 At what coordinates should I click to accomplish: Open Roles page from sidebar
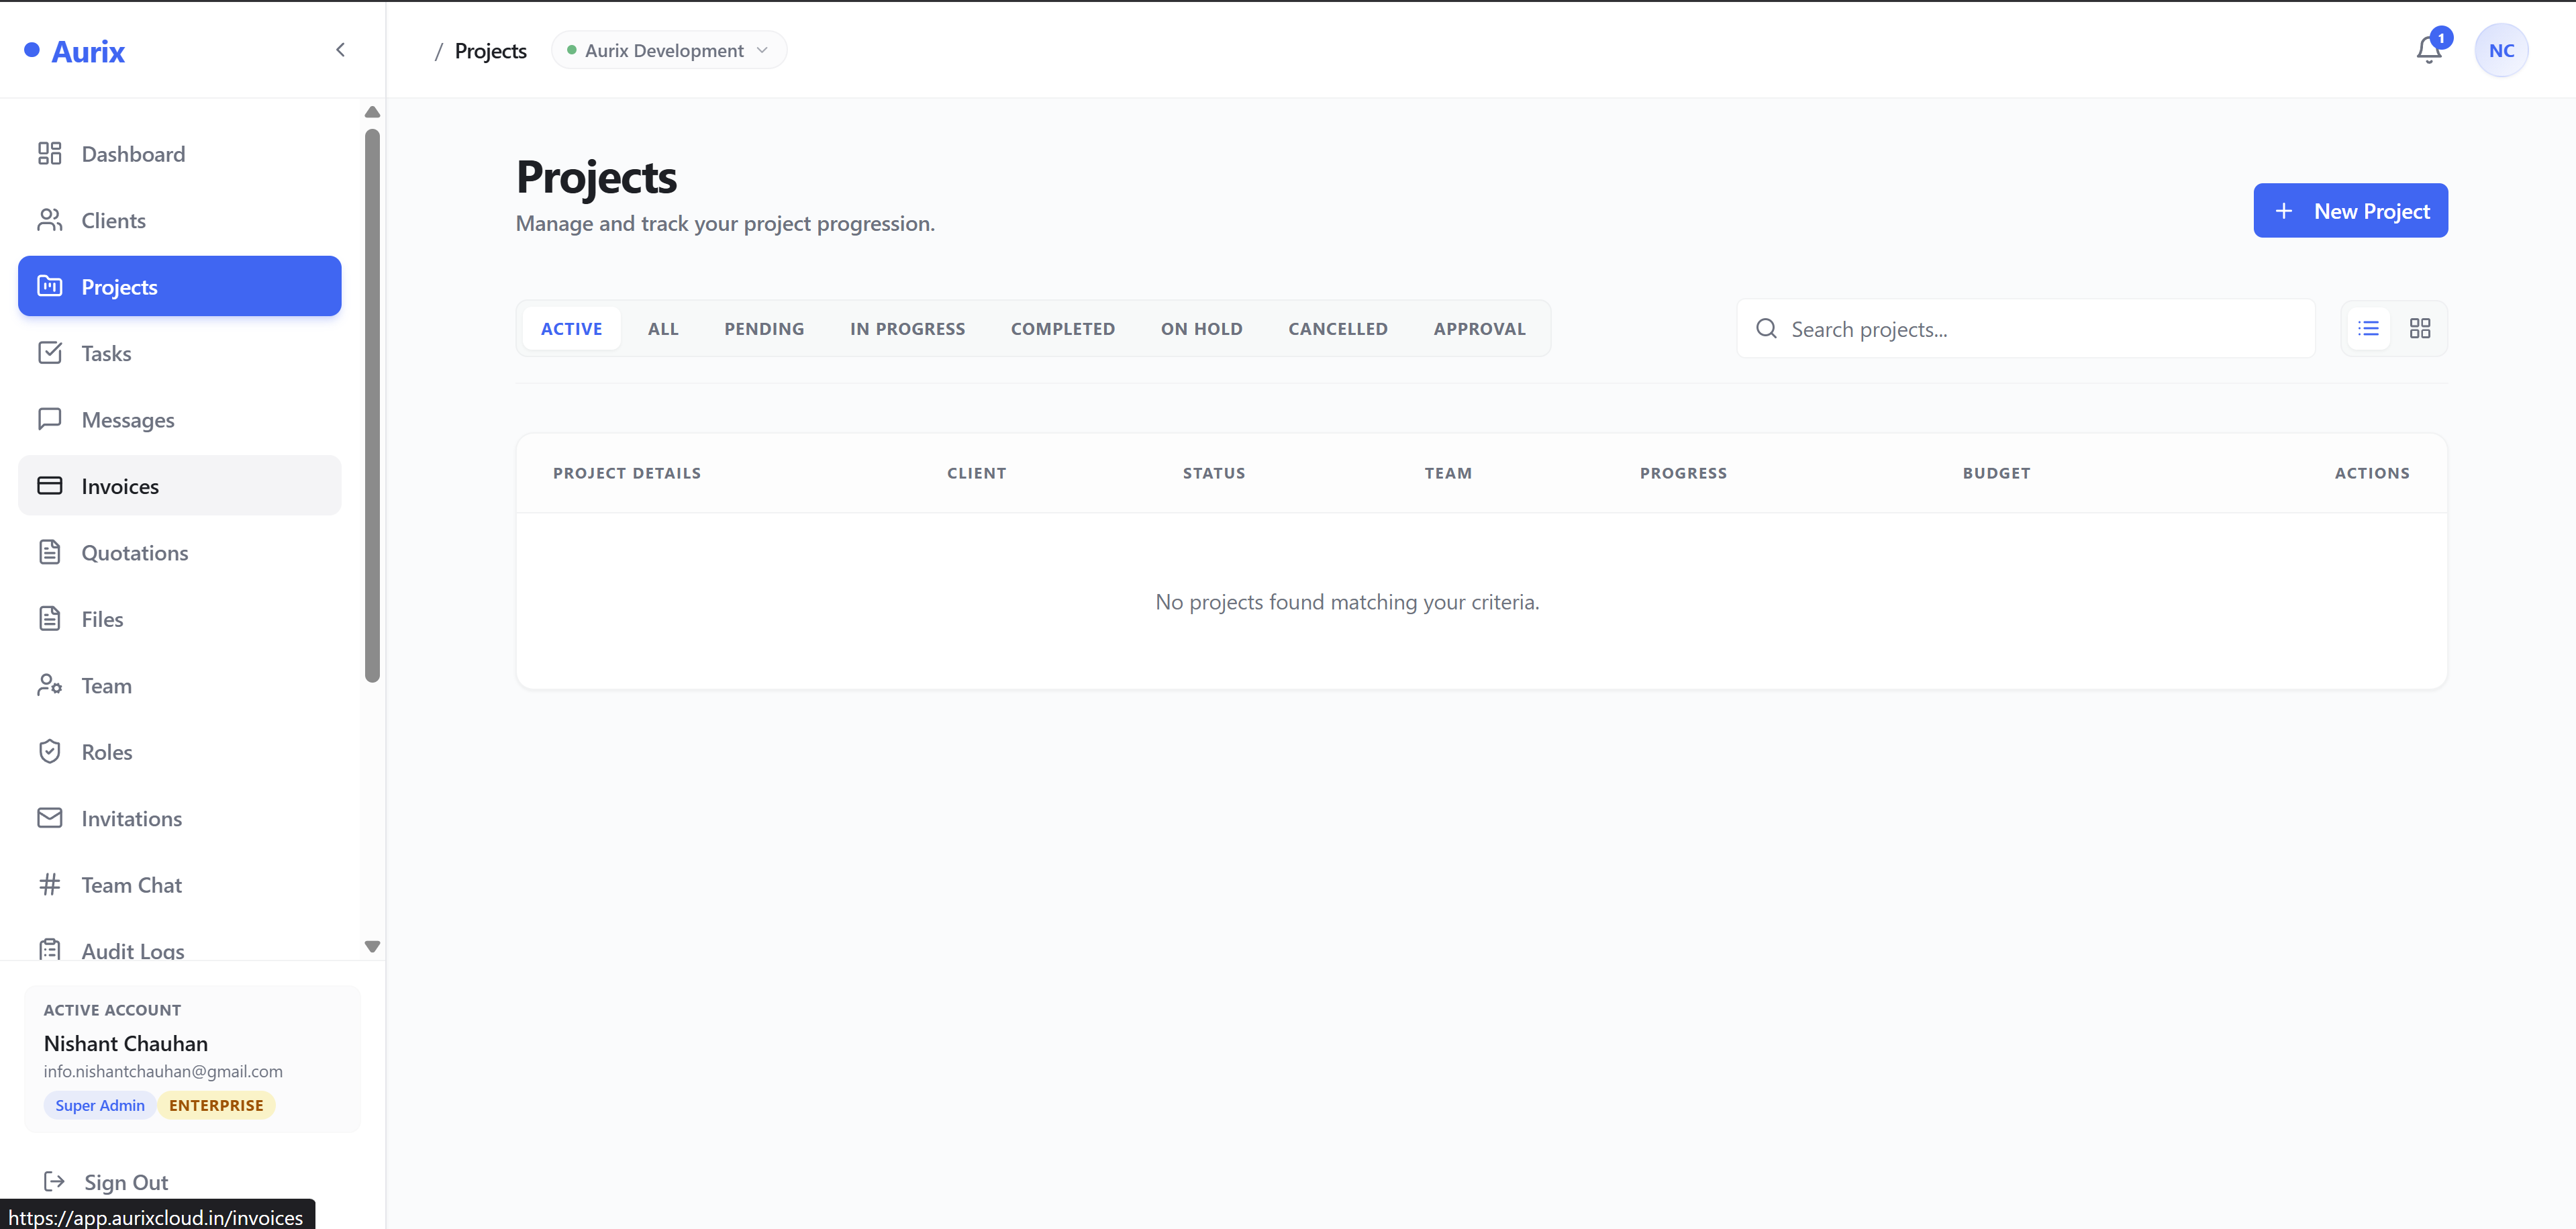(180, 752)
